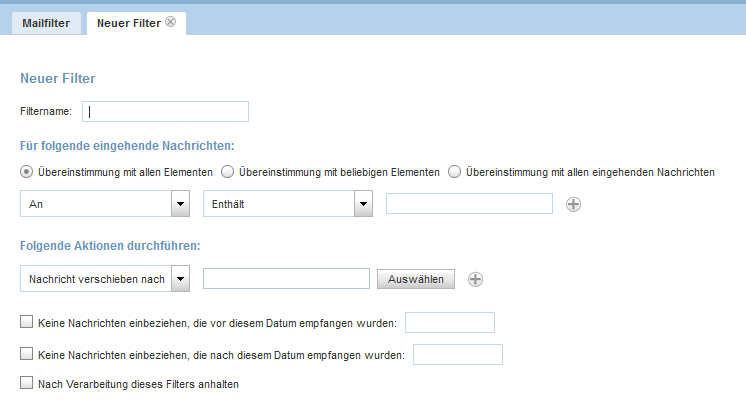Screen dimensions: 746x413
Task: Tick checkbox for messages after date
Action: [27, 354]
